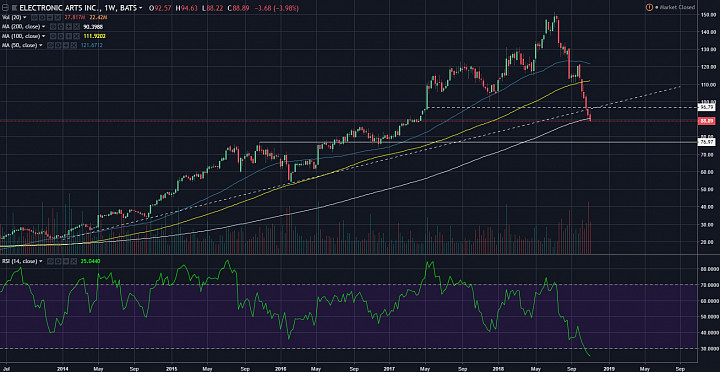Open settings for RSI (14, close)
720x372 pixels.
(58, 261)
